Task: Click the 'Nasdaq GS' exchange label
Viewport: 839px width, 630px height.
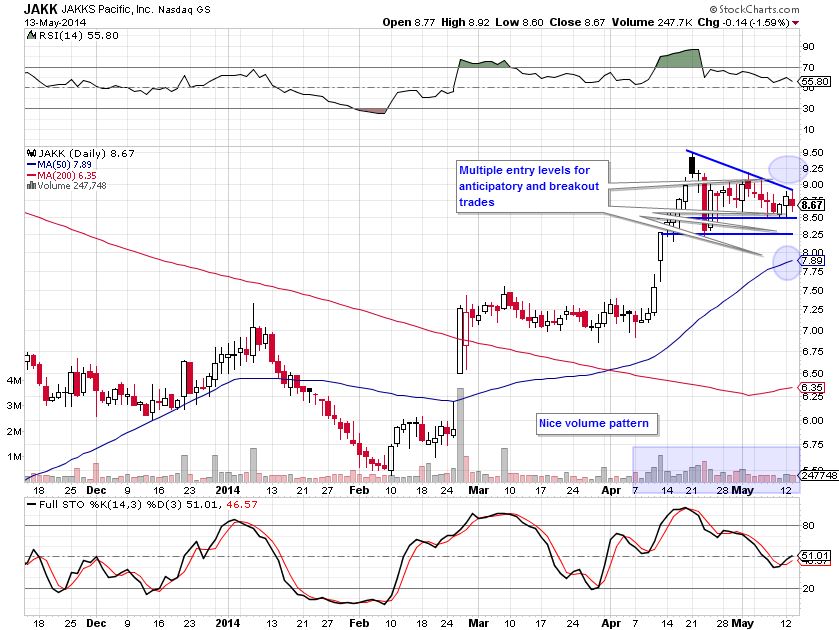Action: (184, 10)
